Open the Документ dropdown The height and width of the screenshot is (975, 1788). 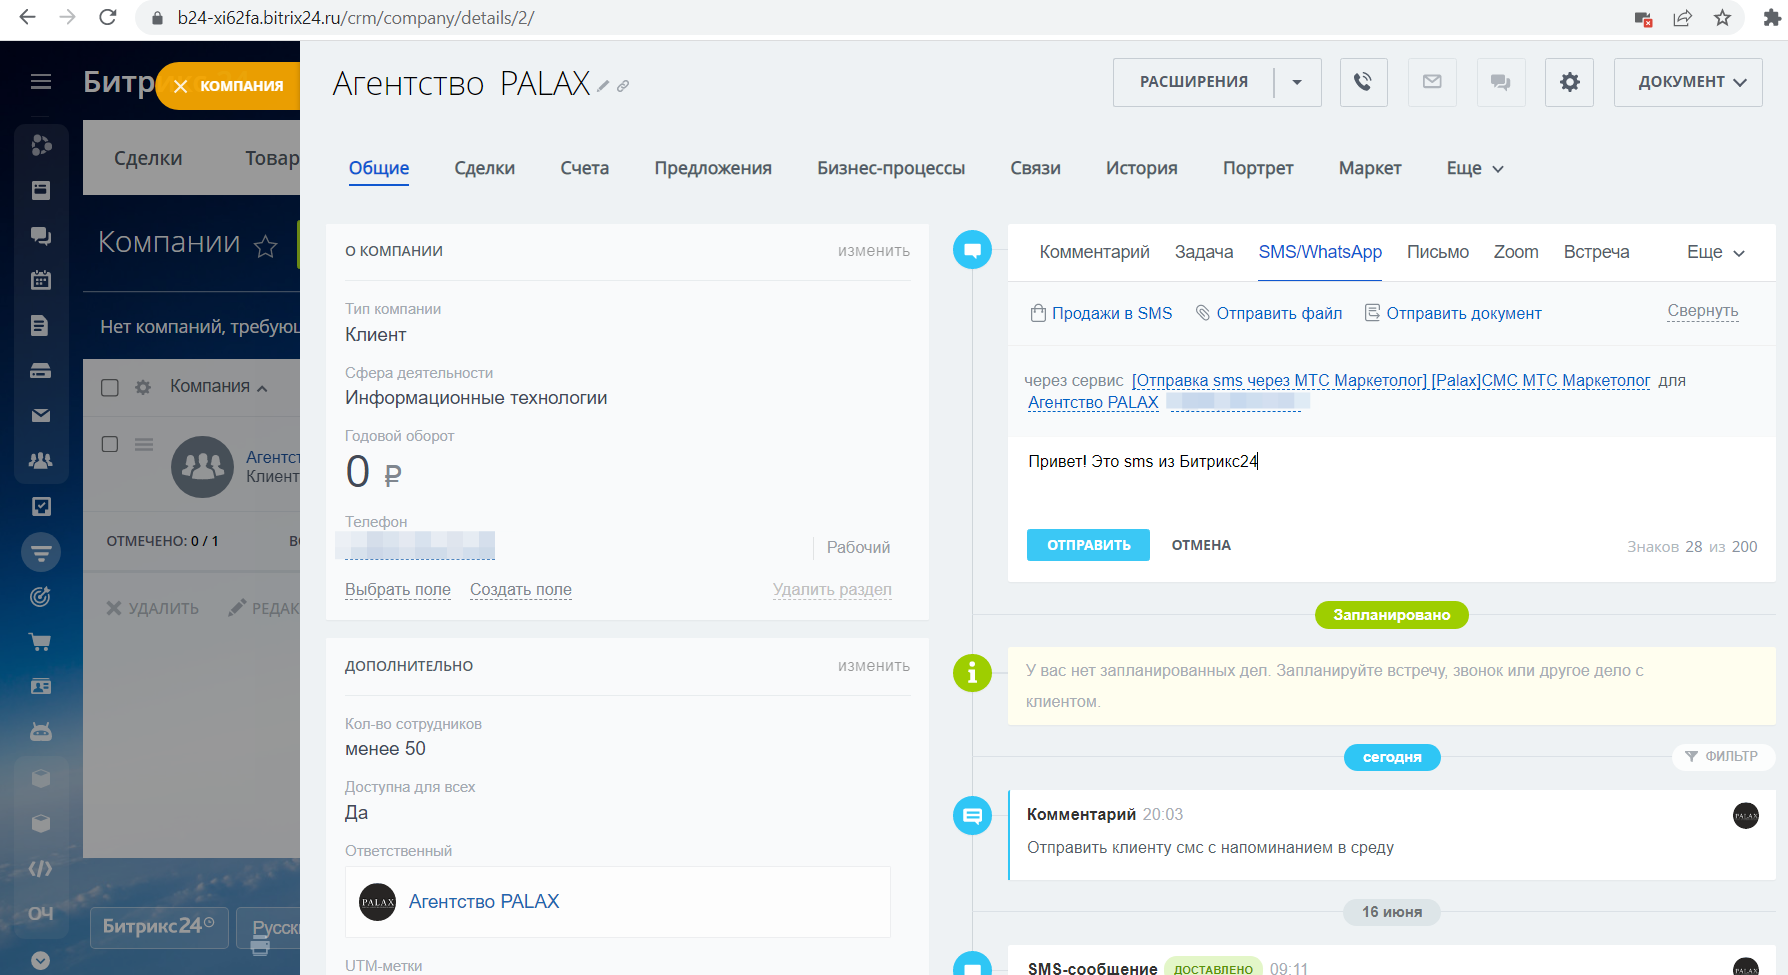coord(1688,82)
